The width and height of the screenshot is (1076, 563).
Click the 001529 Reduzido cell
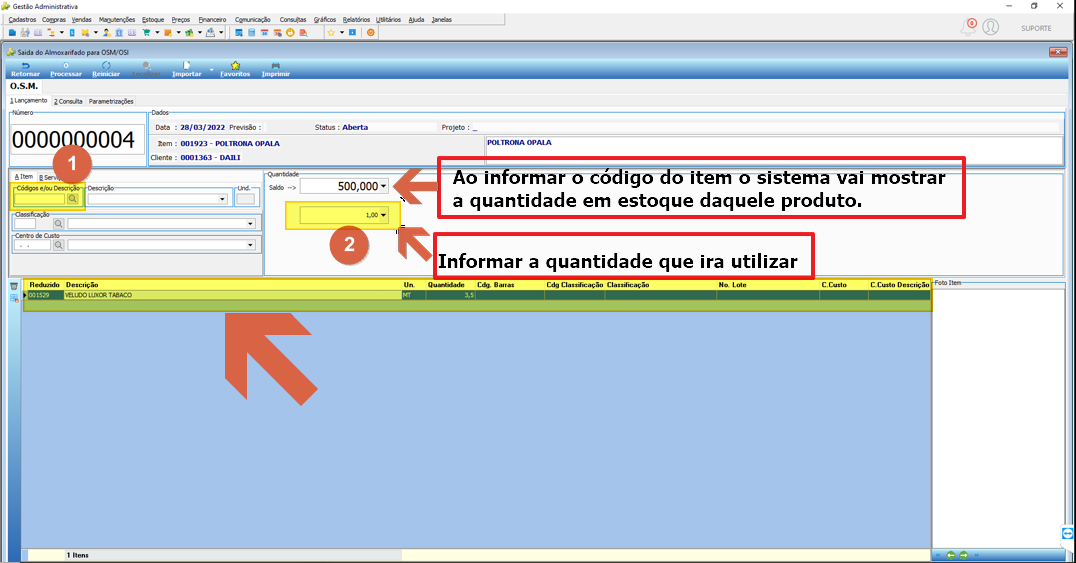click(x=44, y=295)
